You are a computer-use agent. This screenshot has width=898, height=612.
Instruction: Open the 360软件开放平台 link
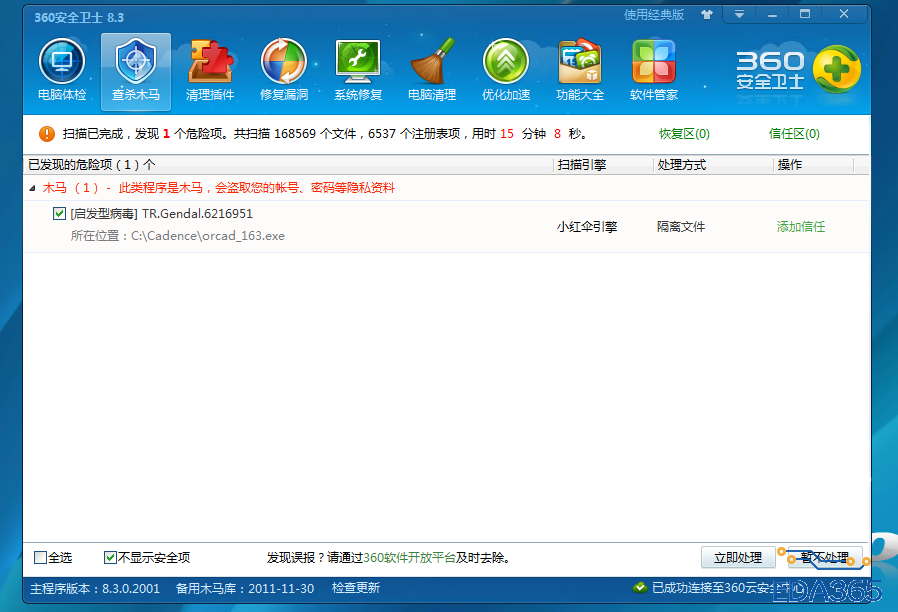[409, 558]
